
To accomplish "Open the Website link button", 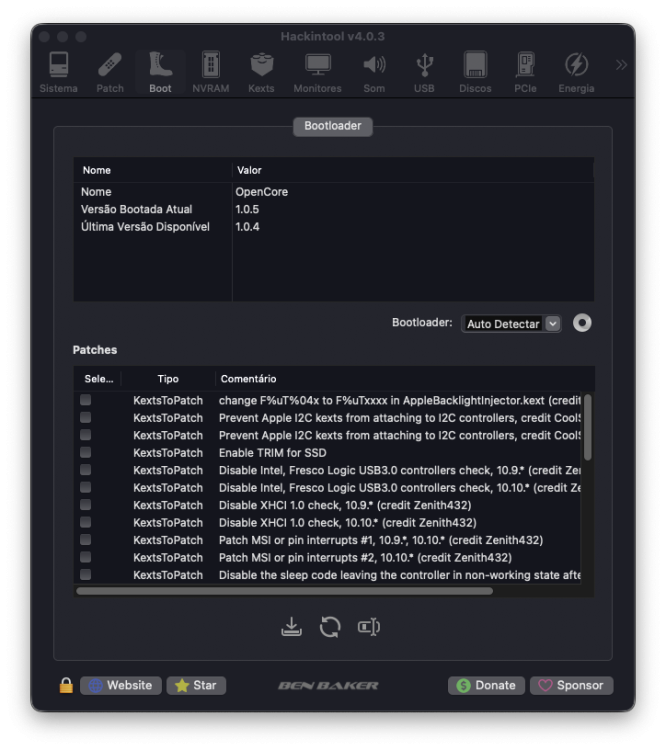I will pyautogui.click(x=121, y=685).
